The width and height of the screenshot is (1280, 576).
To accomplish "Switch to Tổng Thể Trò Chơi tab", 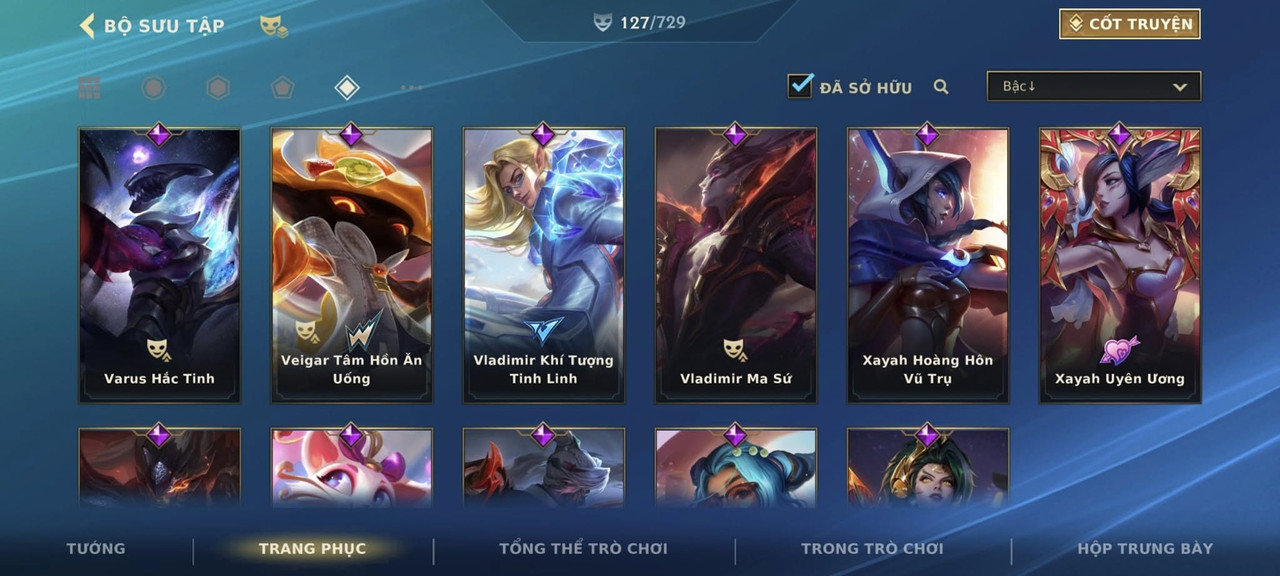I will 583,548.
